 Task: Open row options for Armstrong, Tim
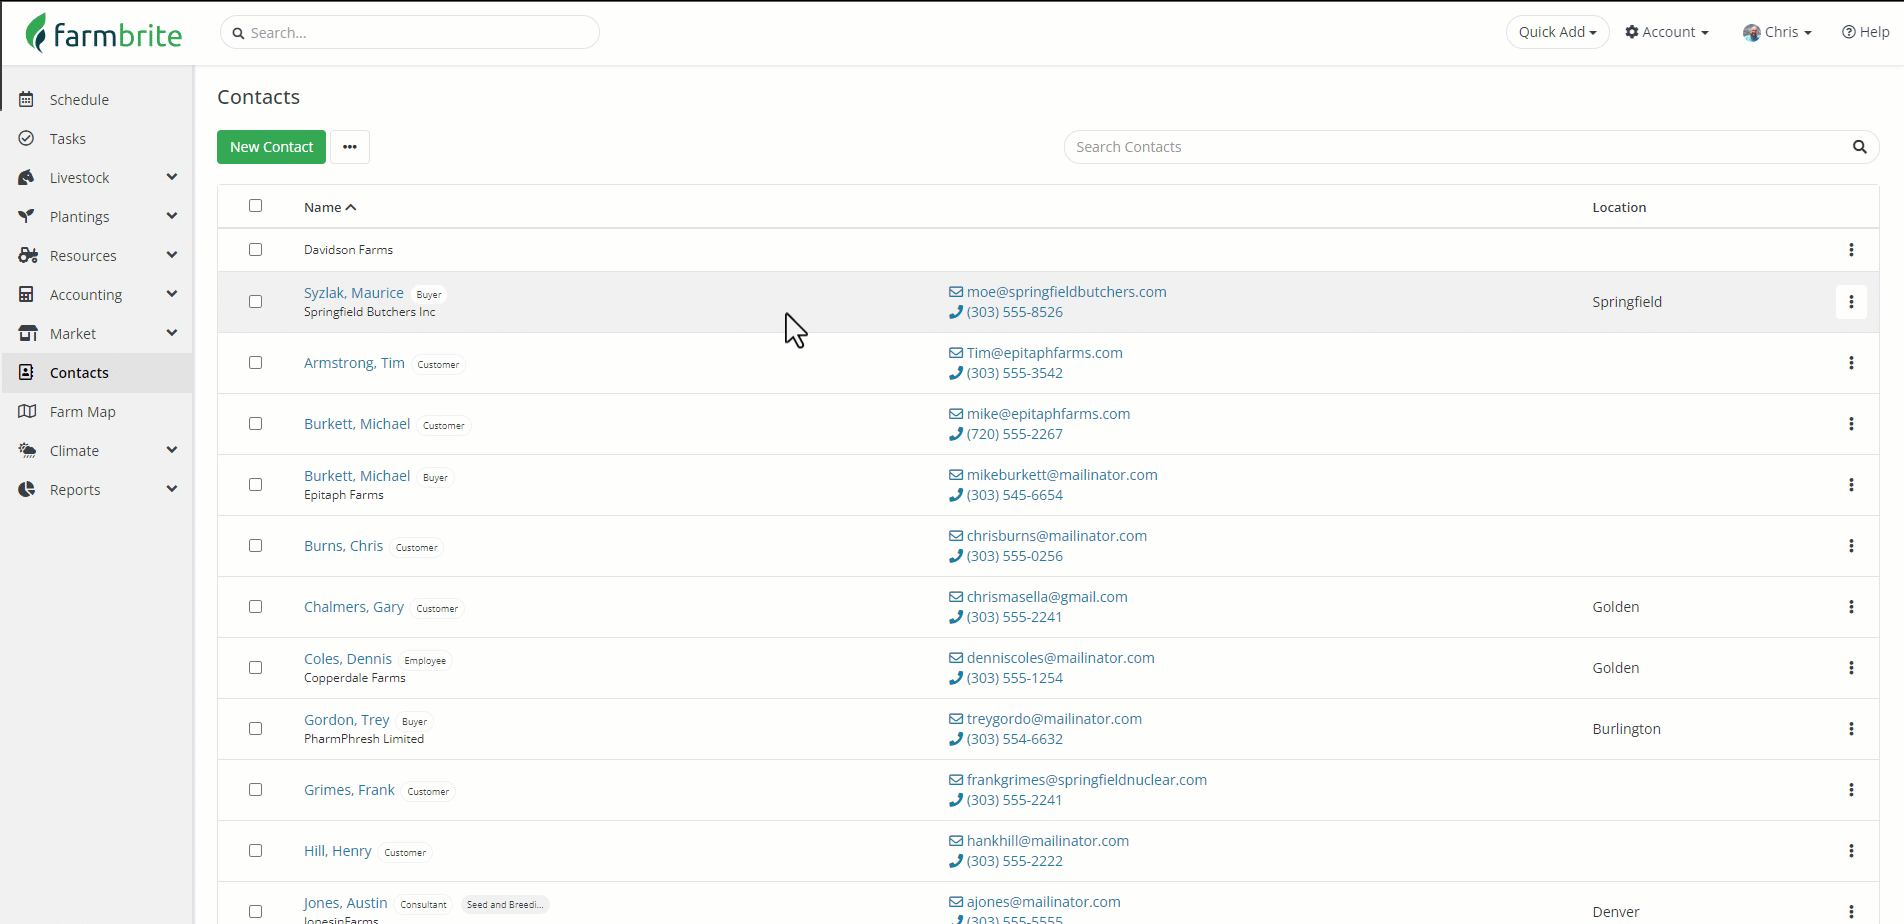pyautogui.click(x=1851, y=363)
